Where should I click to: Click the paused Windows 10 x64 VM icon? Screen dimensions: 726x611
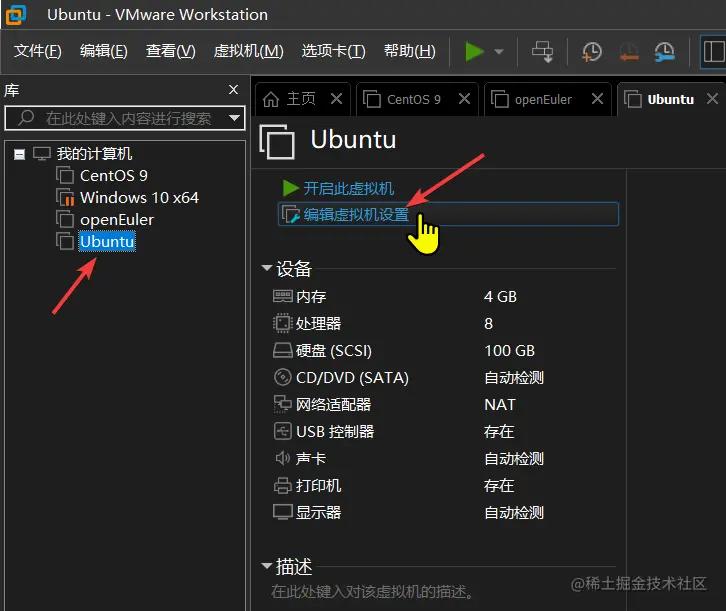point(65,197)
